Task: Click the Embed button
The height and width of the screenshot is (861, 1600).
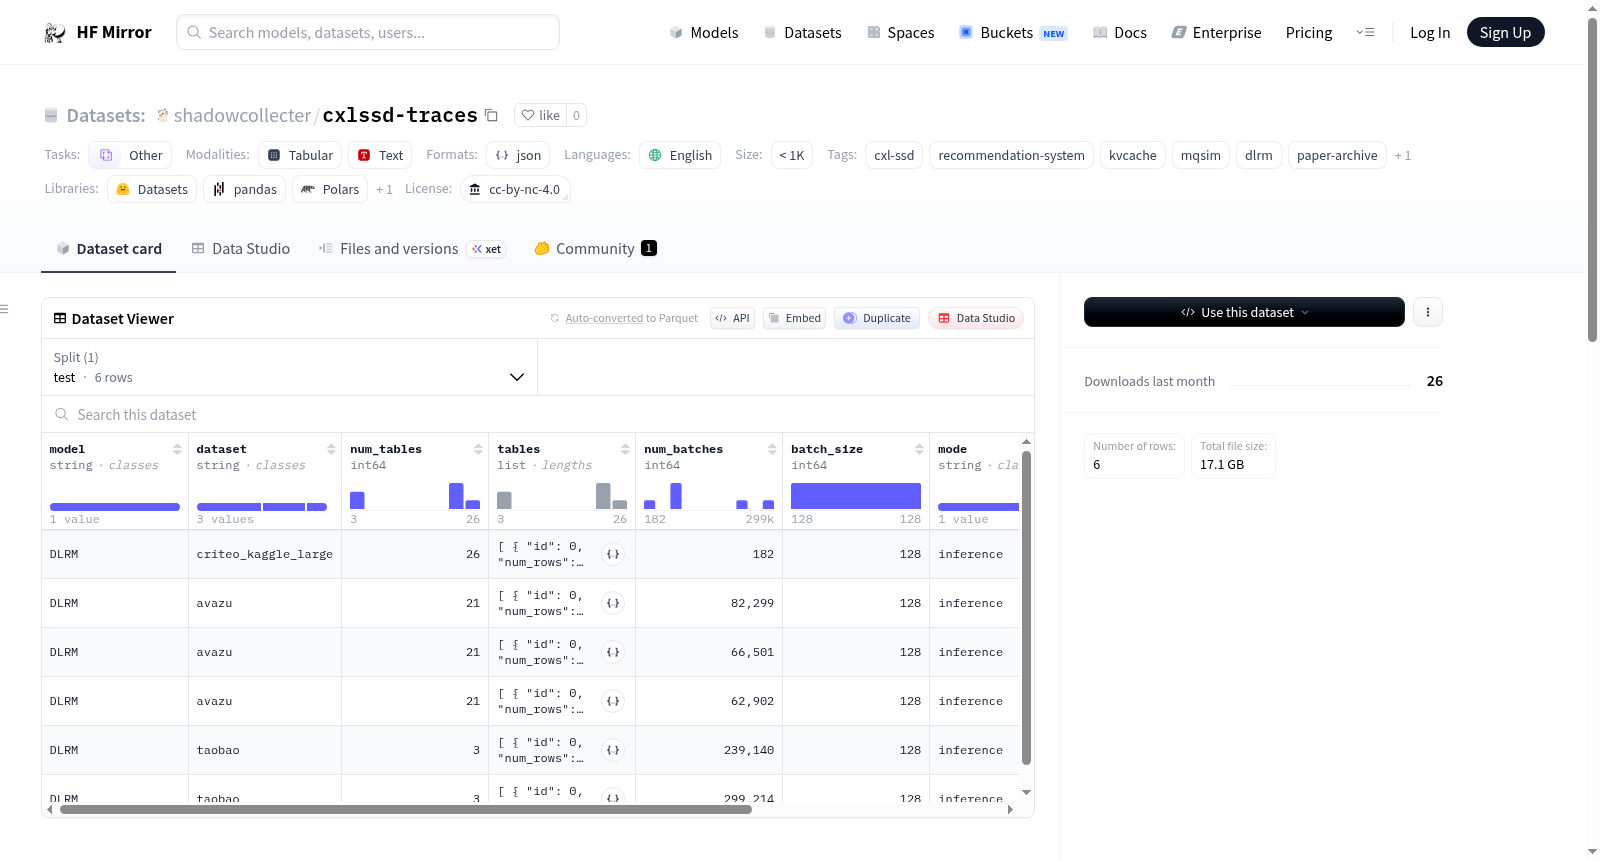Action: tap(794, 318)
